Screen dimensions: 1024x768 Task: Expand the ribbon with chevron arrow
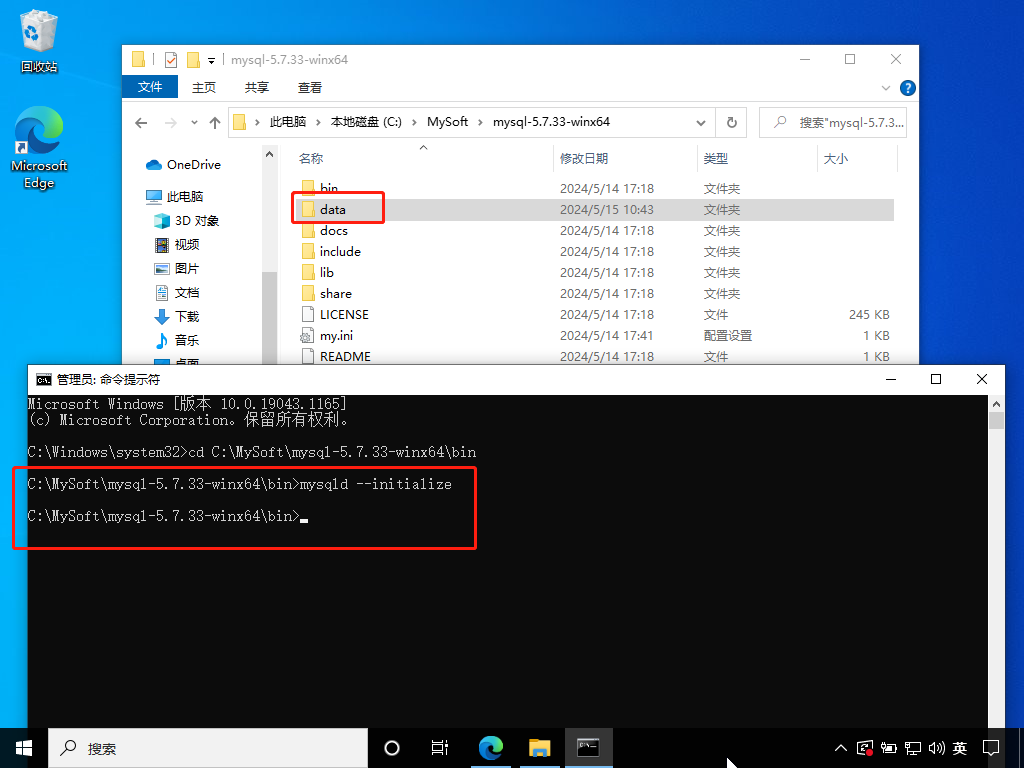(x=886, y=88)
